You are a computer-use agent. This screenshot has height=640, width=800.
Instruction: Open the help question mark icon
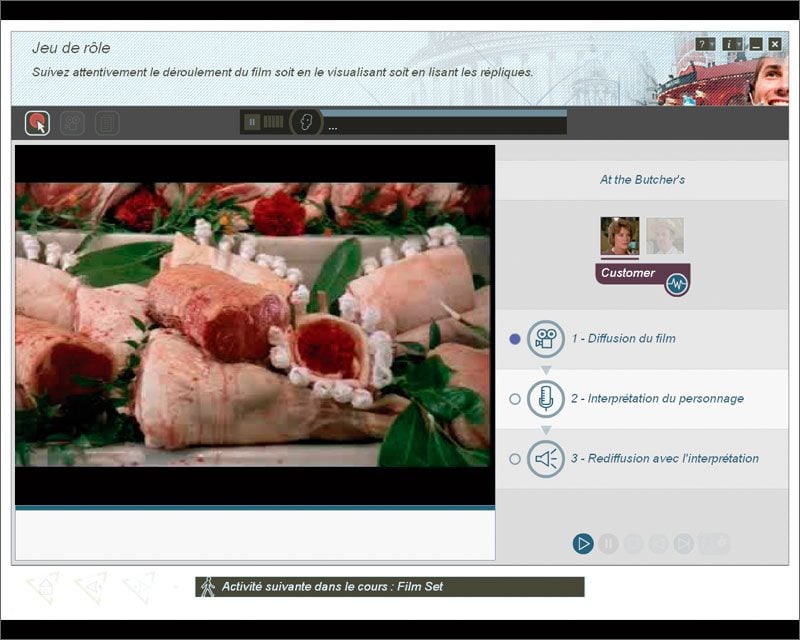(704, 44)
